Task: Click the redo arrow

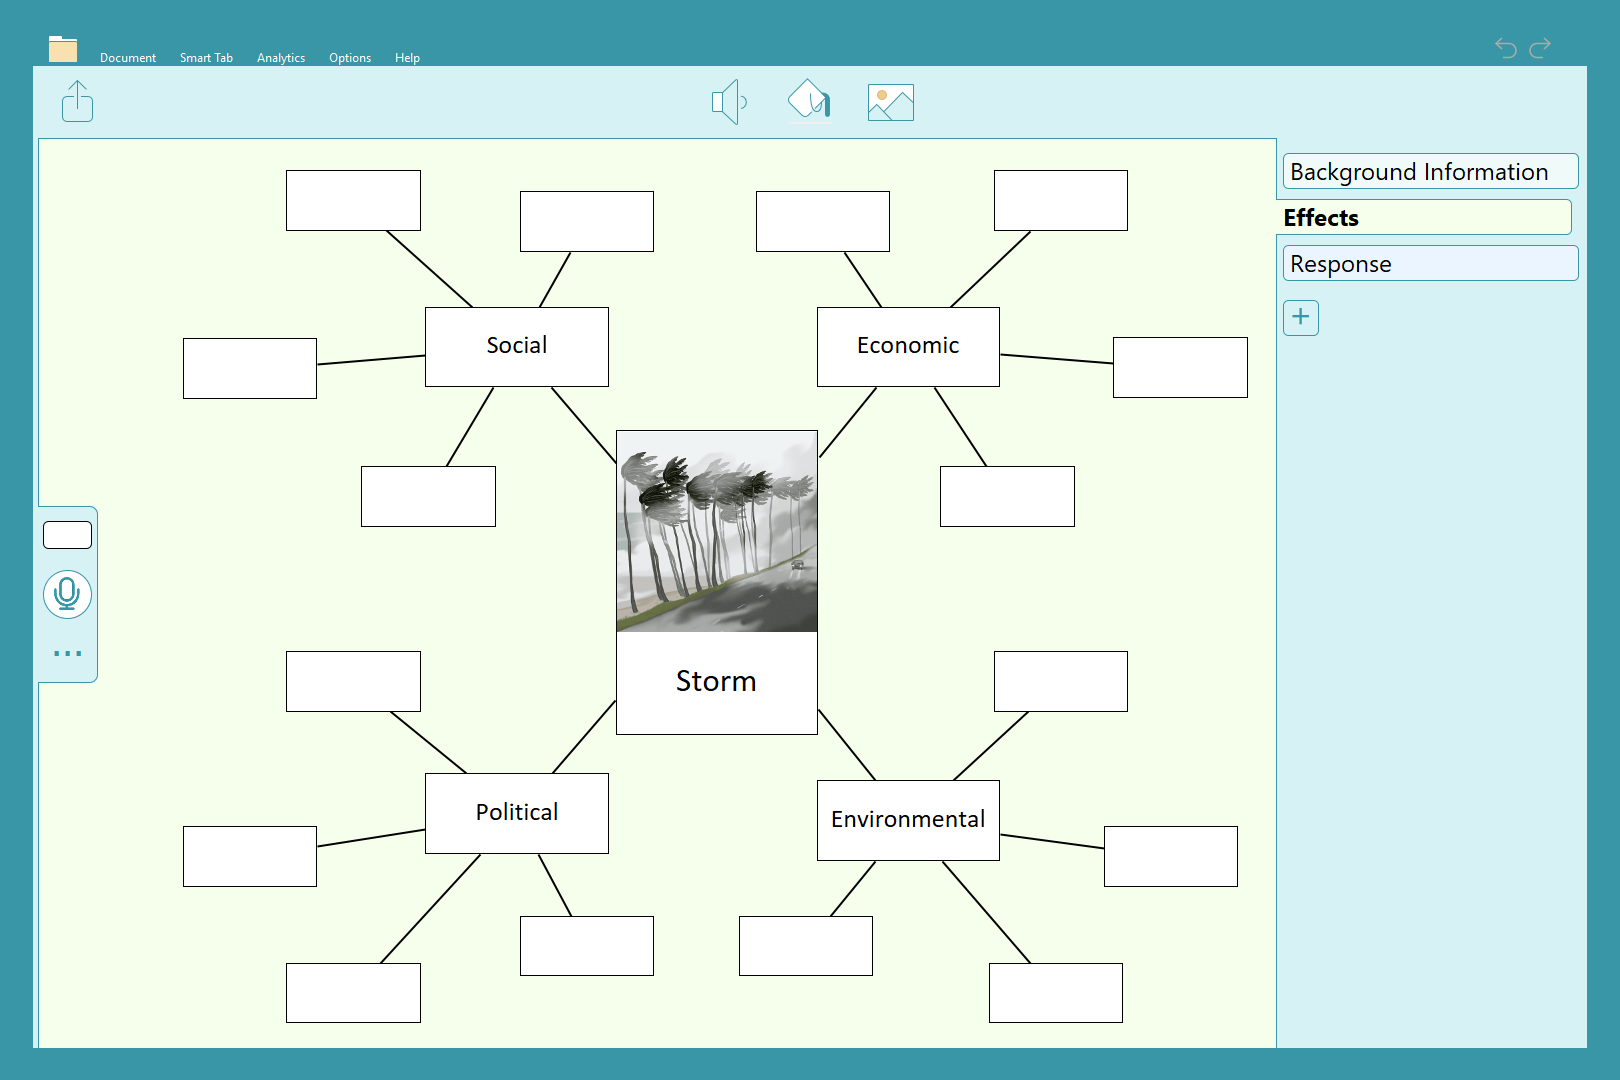Action: 1541,47
